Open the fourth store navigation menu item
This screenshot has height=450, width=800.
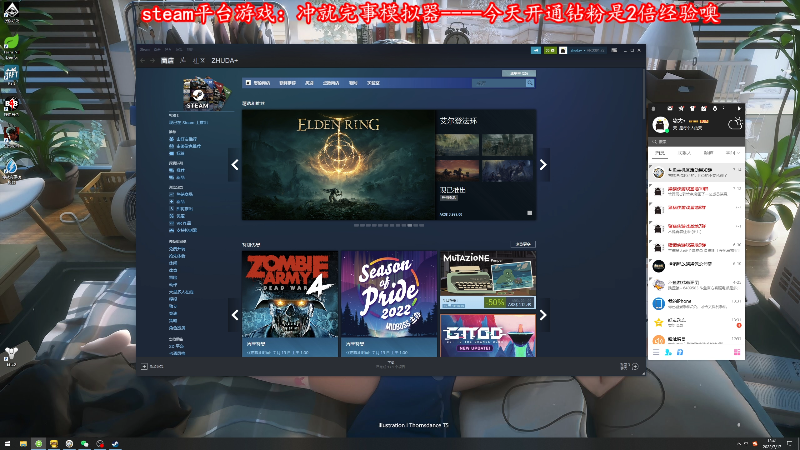coord(331,83)
